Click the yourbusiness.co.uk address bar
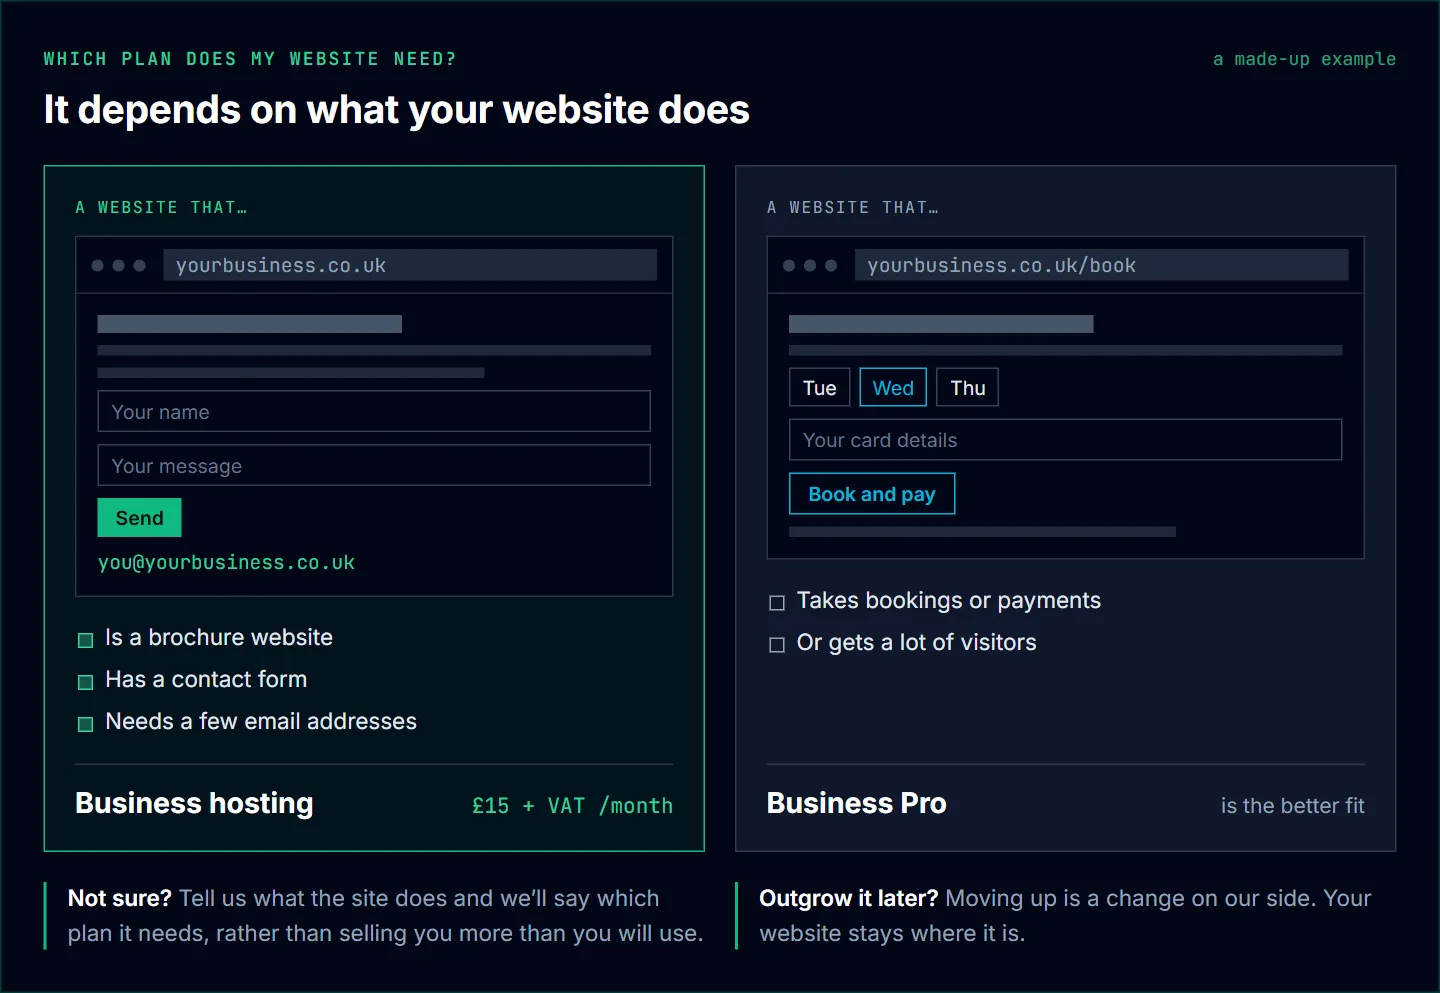The width and height of the screenshot is (1440, 993). pos(410,265)
